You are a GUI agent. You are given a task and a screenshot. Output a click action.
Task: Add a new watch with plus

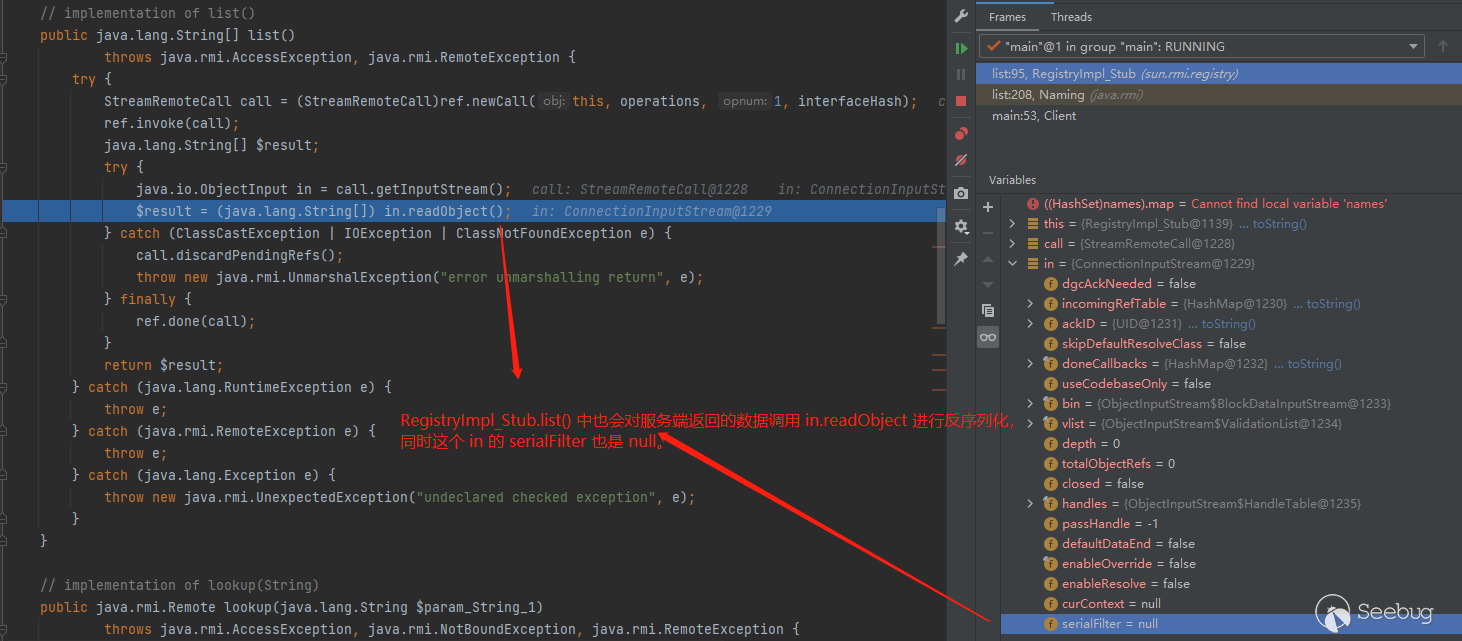(988, 207)
